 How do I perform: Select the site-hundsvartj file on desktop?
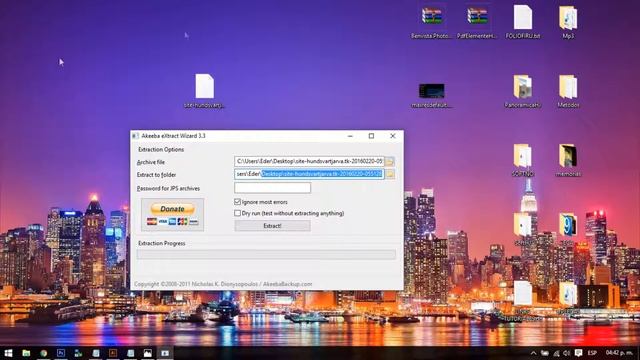pyautogui.click(x=204, y=91)
